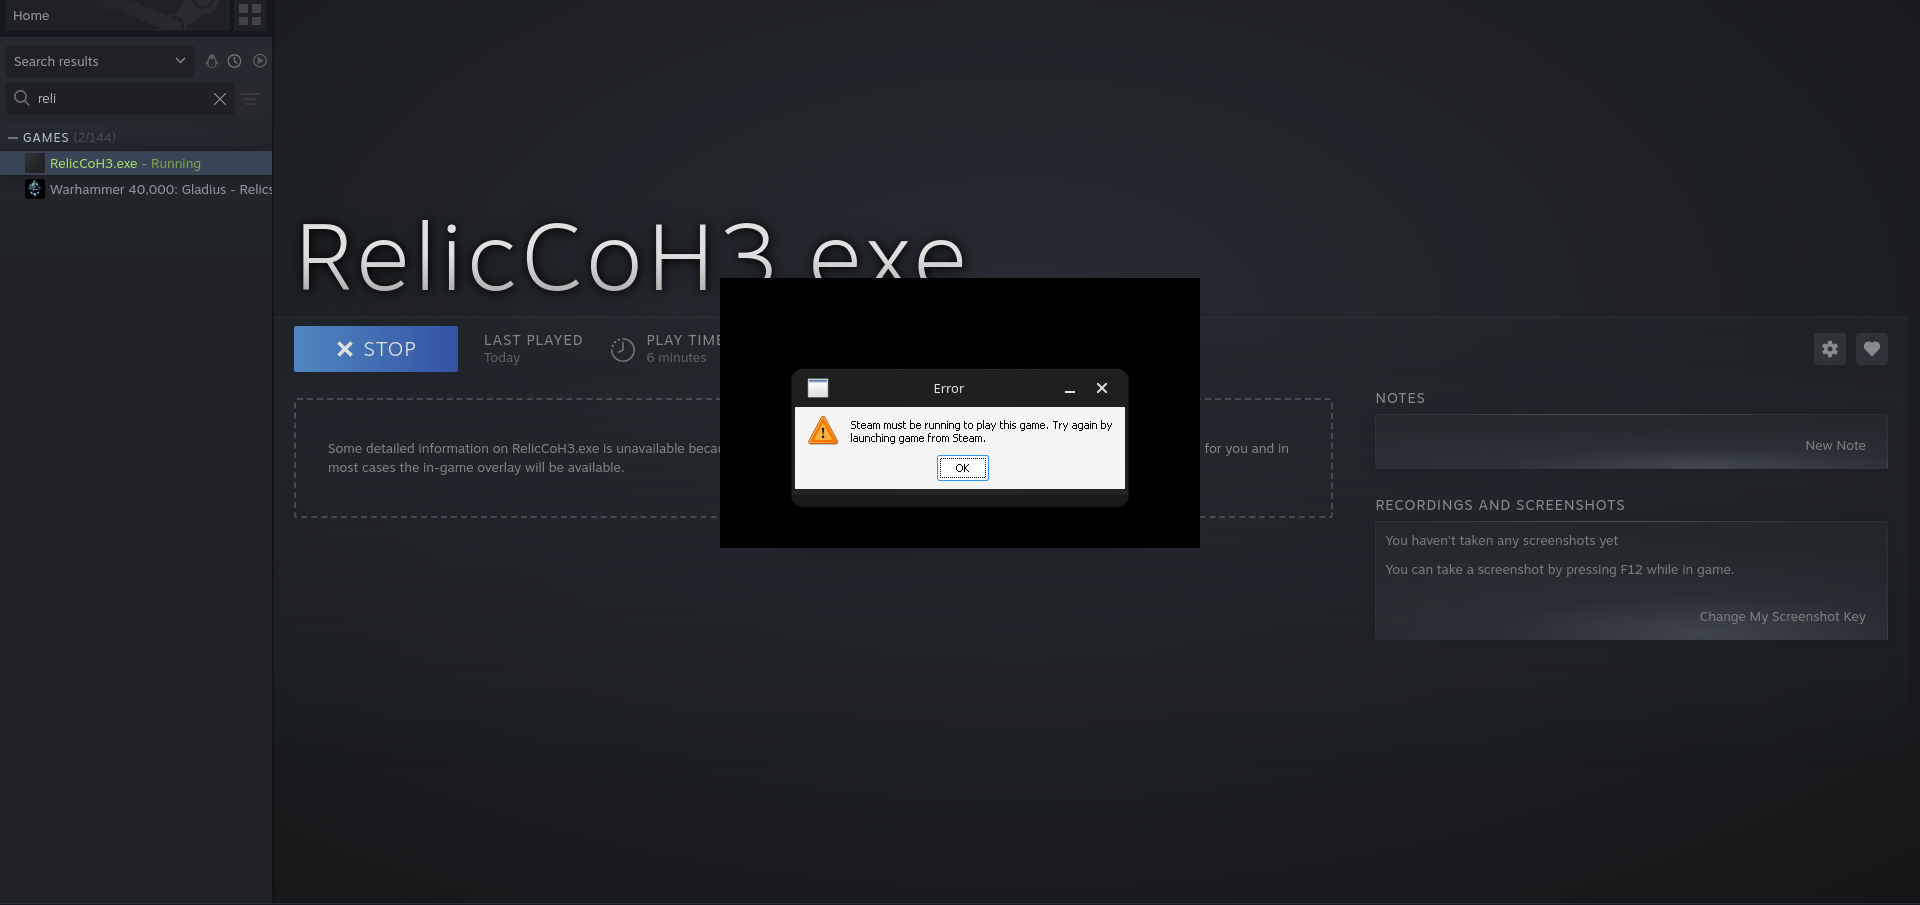
Task: Click the magnifier search icon
Action: [21, 98]
